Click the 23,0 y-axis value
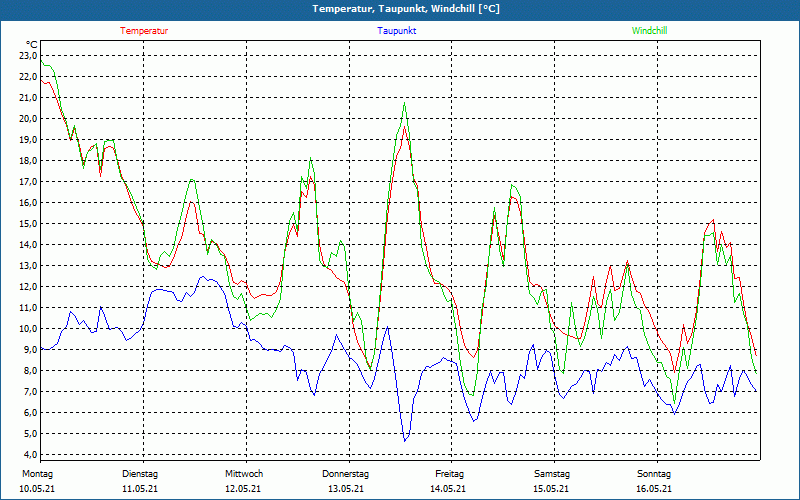Image resolution: width=800 pixels, height=500 pixels. (x=28, y=56)
